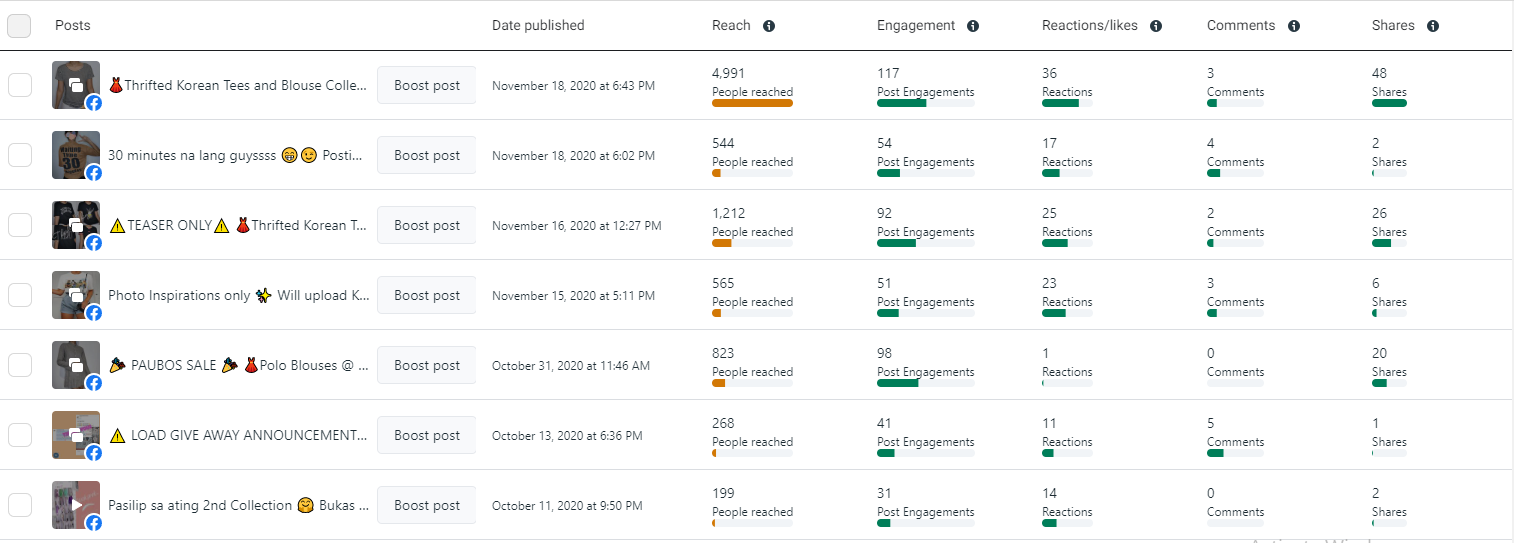
Task: Click Facebook badge on Thrifted Korean Tees post
Action: [93, 103]
